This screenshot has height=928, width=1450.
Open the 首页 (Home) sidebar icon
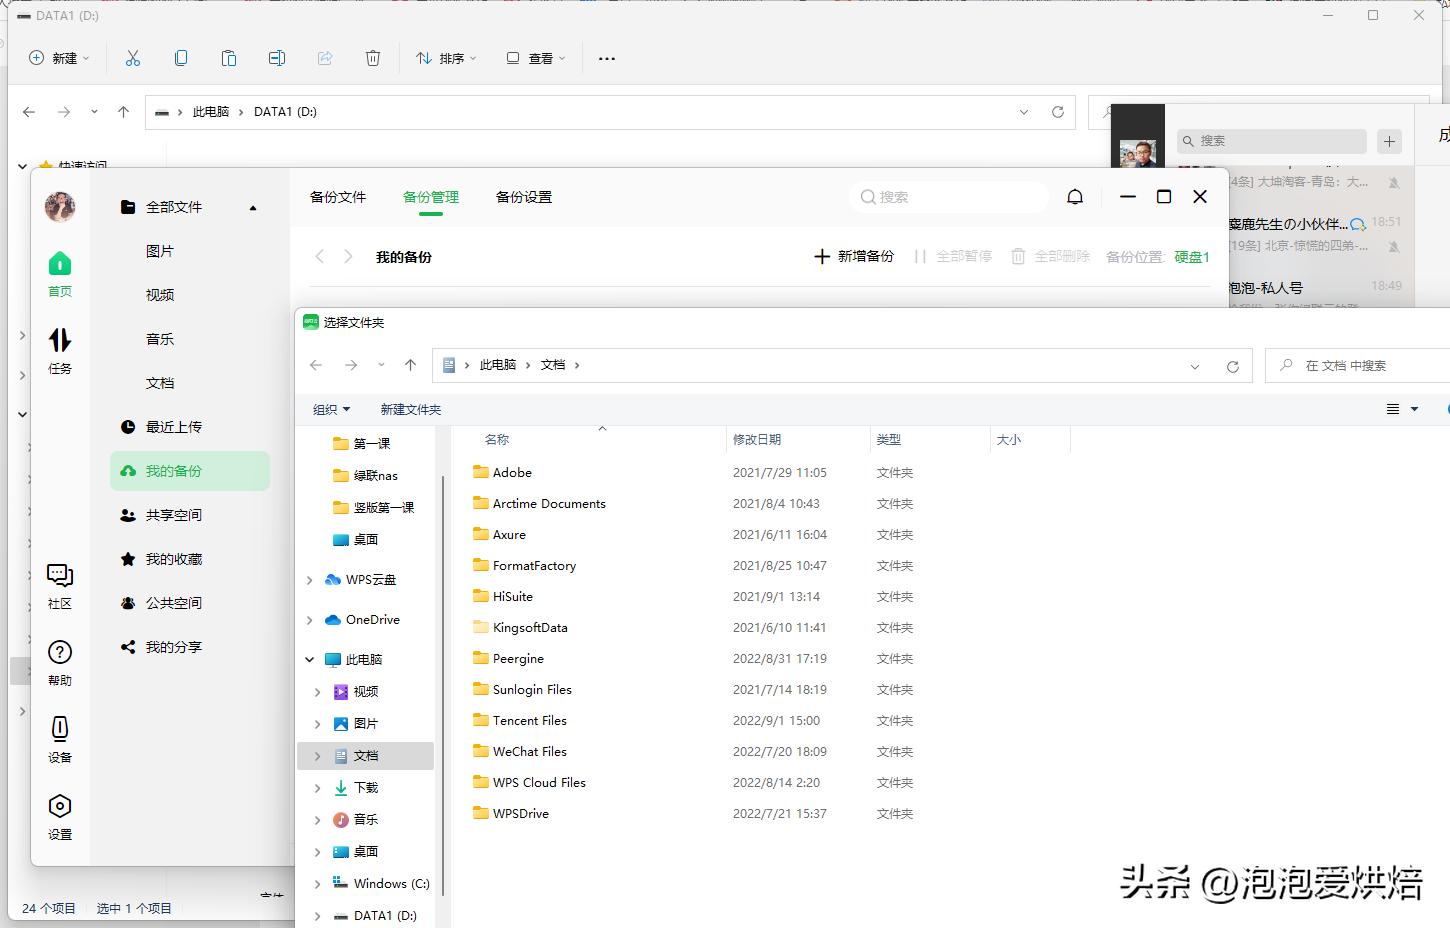60,272
